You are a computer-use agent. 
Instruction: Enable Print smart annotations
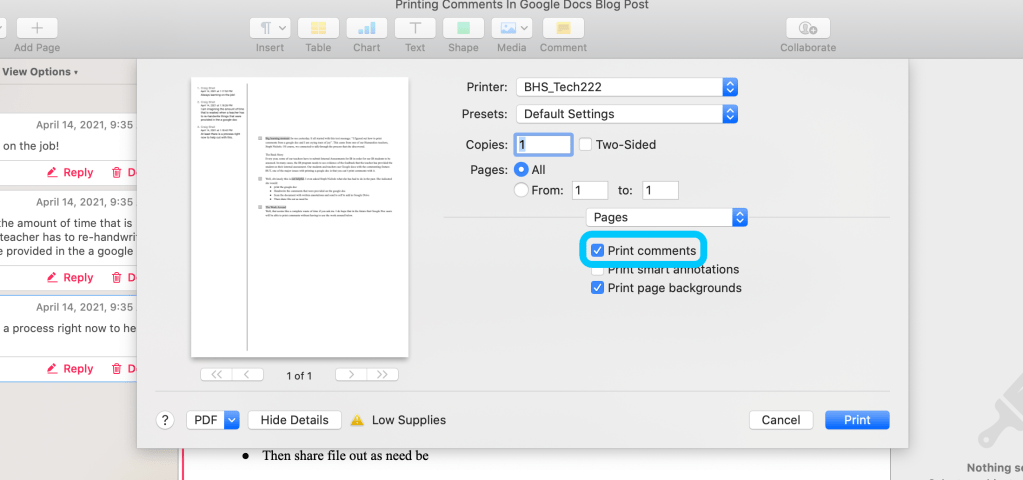pos(598,270)
